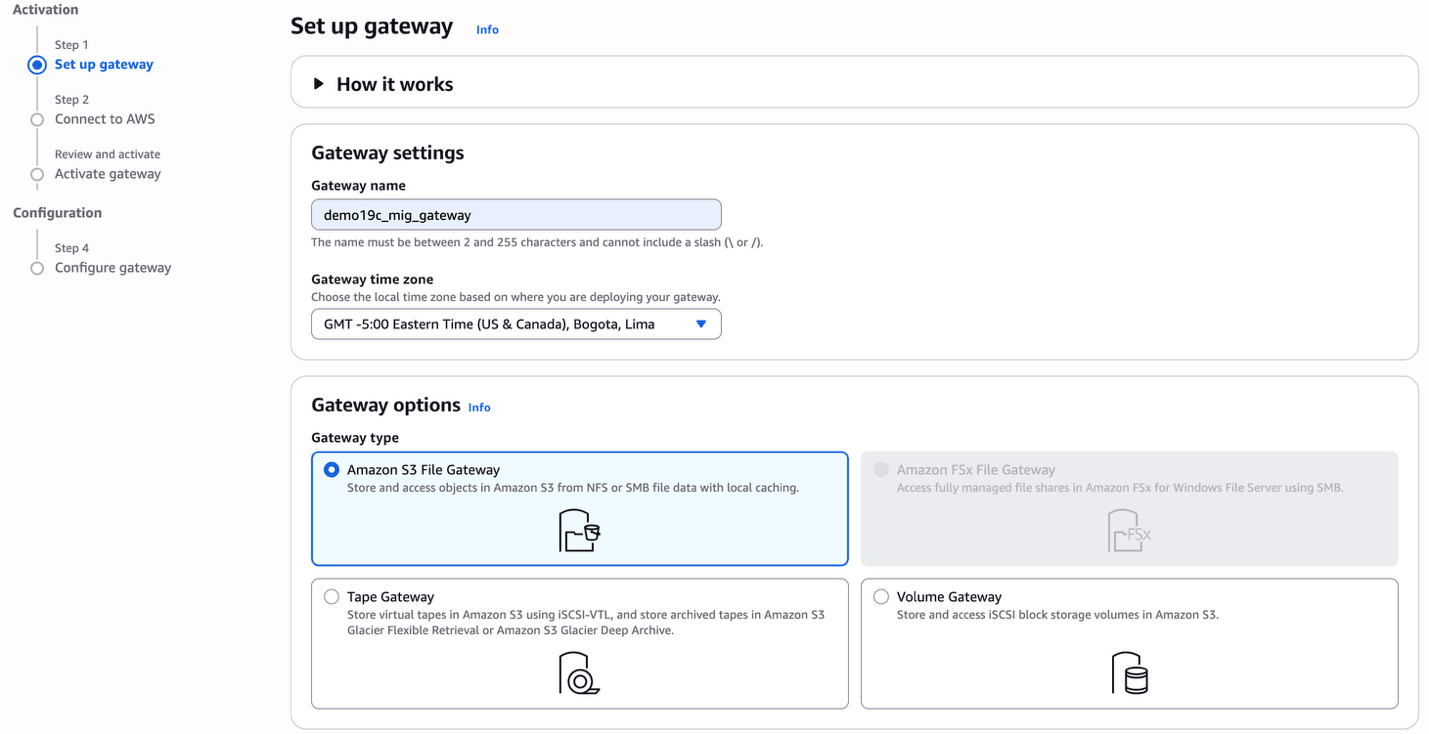Viewport: 1429px width, 734px height.
Task: Click the Amazon FSx File Gateway icon
Action: click(1128, 530)
